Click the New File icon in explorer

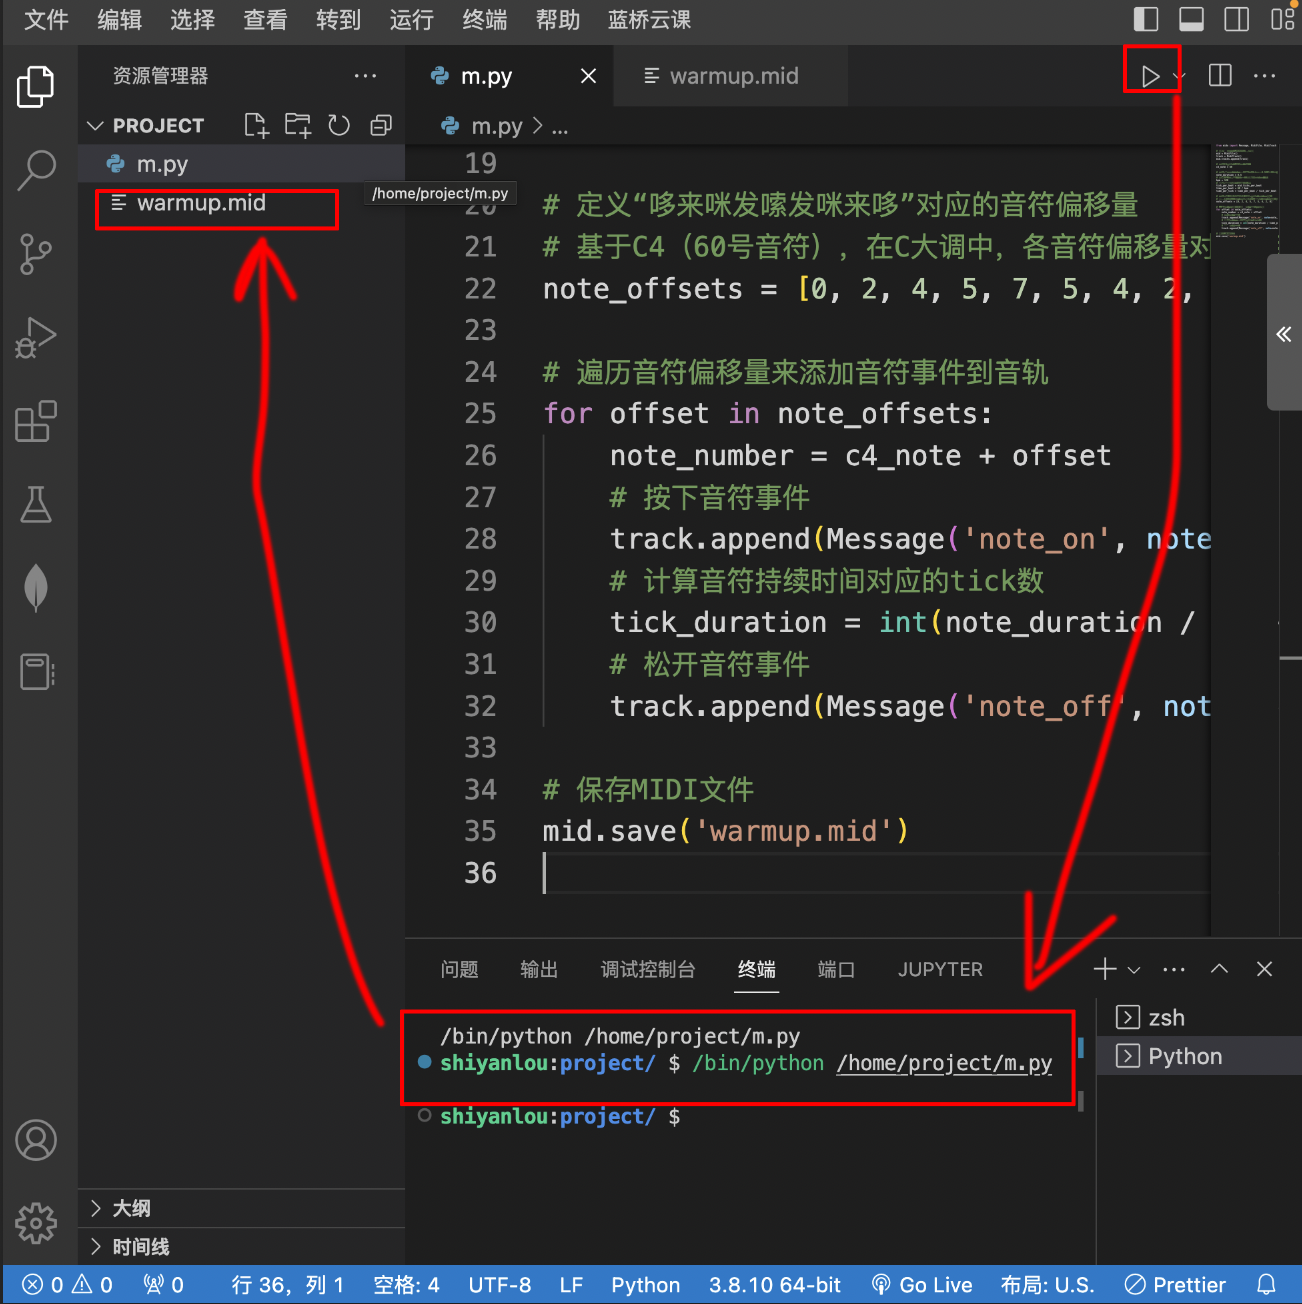256,125
